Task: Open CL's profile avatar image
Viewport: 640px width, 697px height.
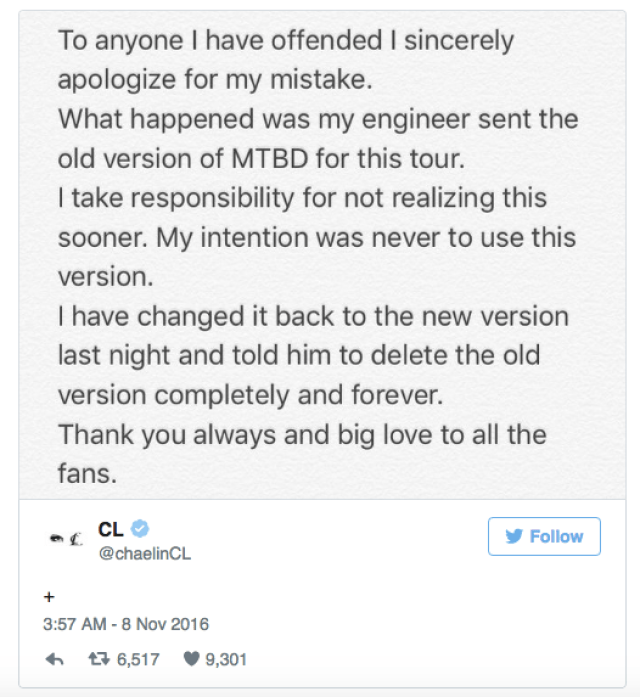Action: tap(65, 540)
